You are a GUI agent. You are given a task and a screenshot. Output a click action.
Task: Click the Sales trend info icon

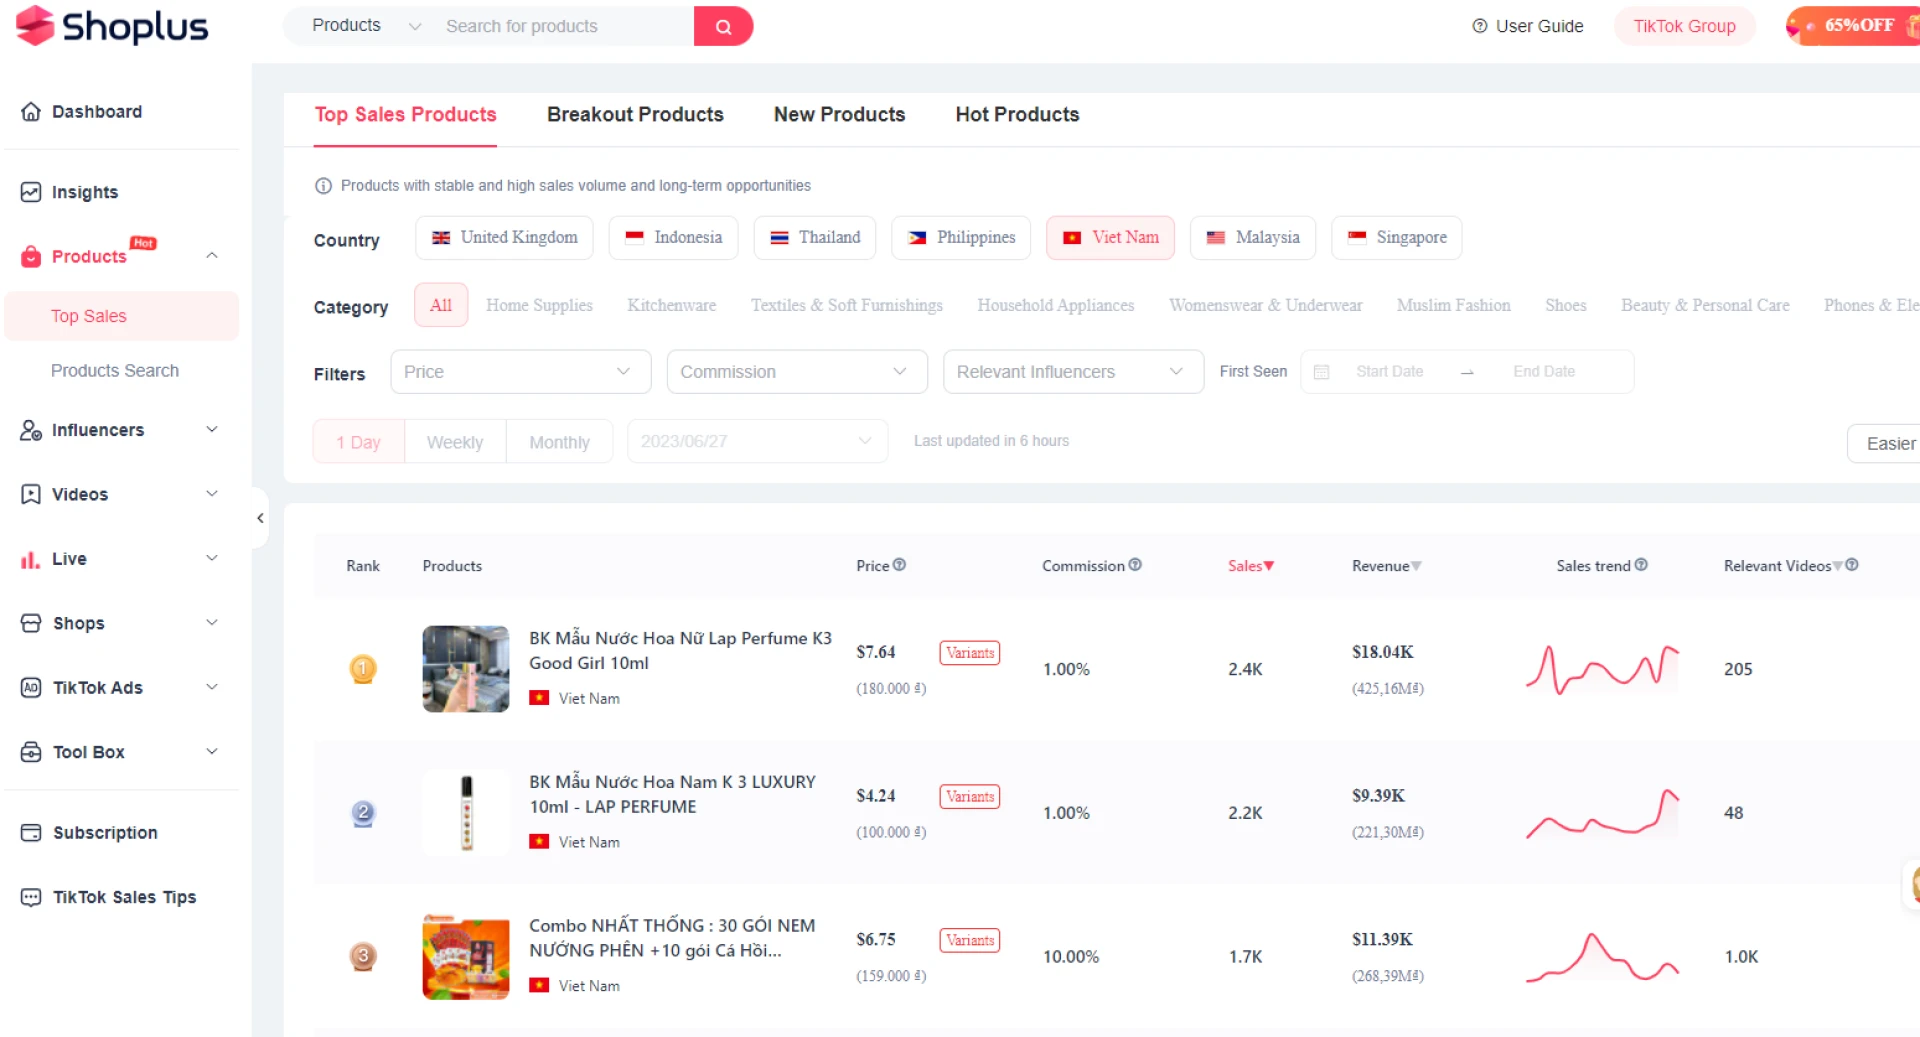point(1641,565)
